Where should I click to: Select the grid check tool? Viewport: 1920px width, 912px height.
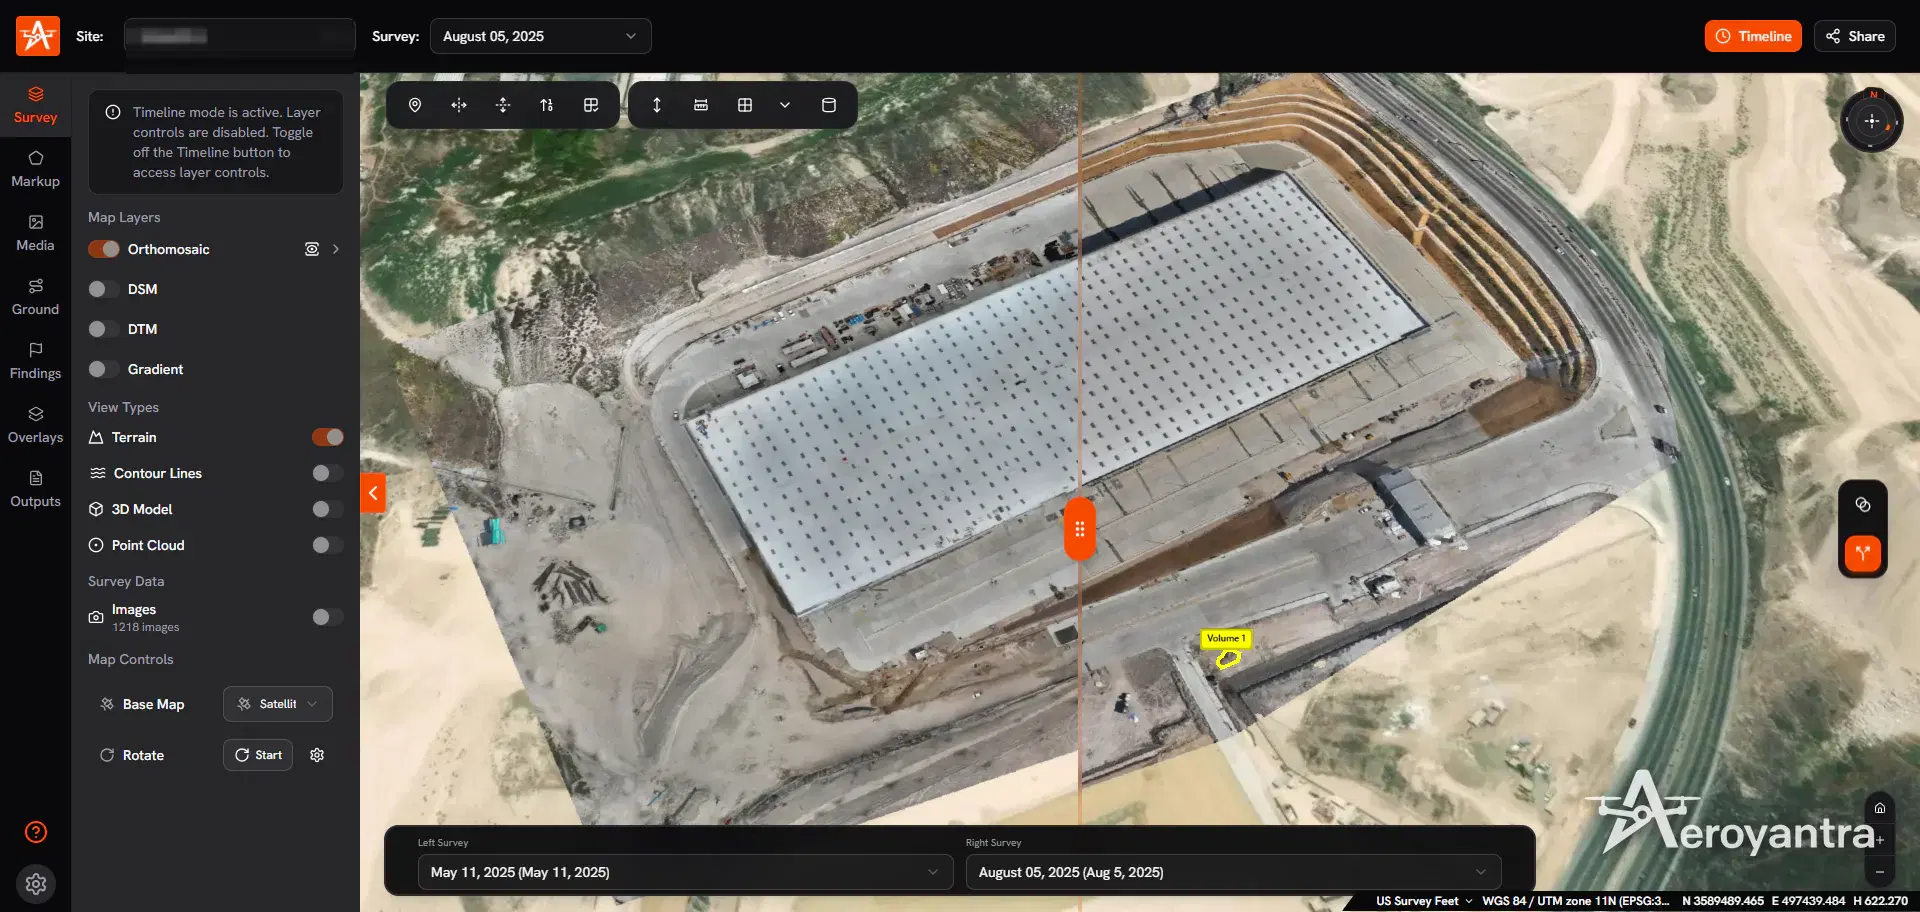tap(591, 105)
